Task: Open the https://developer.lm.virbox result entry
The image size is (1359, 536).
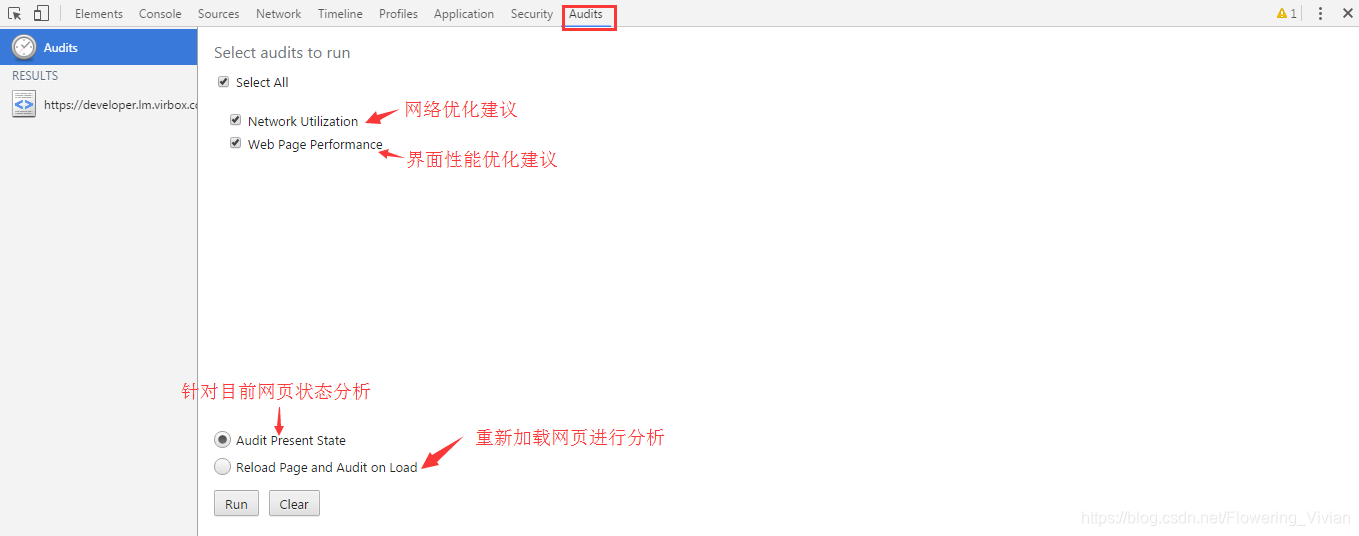Action: (x=98, y=104)
